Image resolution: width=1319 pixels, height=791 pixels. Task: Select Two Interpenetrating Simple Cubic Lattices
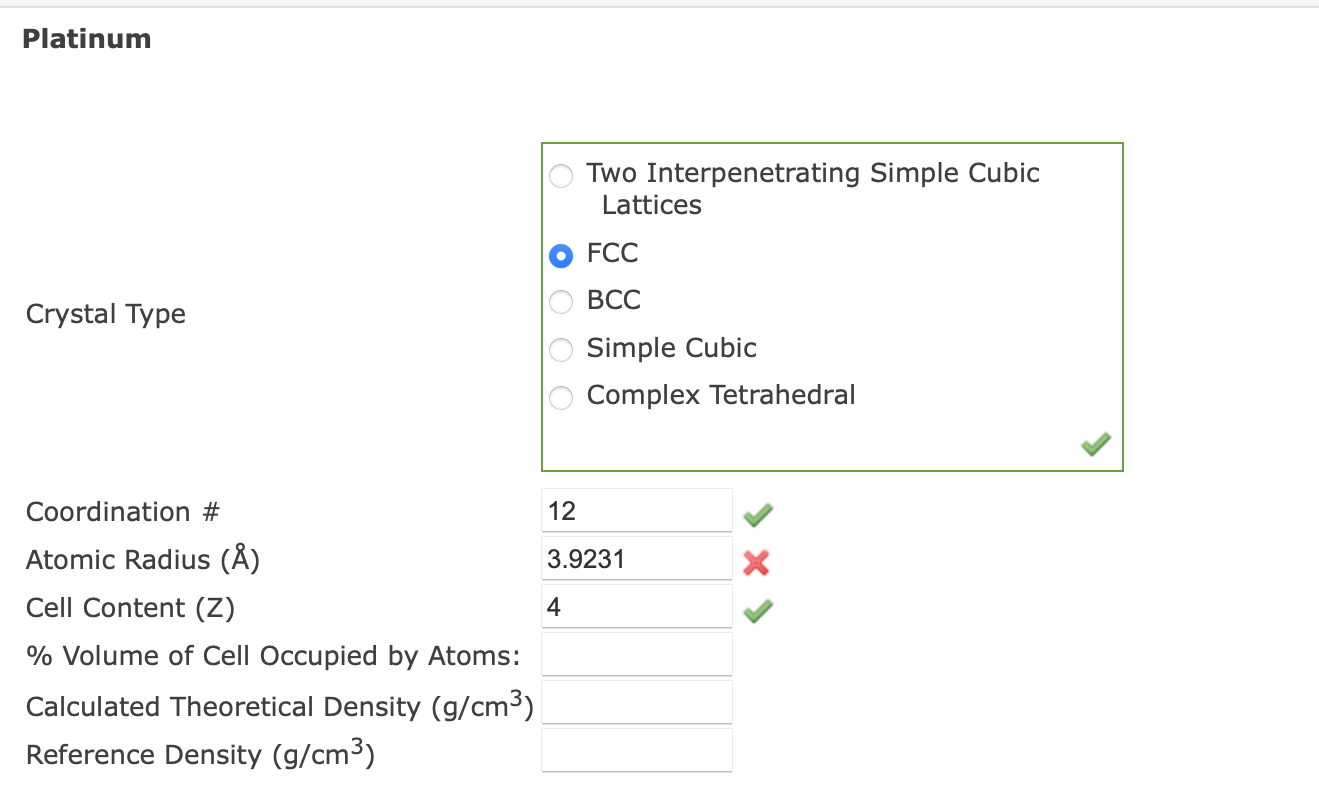click(x=561, y=175)
